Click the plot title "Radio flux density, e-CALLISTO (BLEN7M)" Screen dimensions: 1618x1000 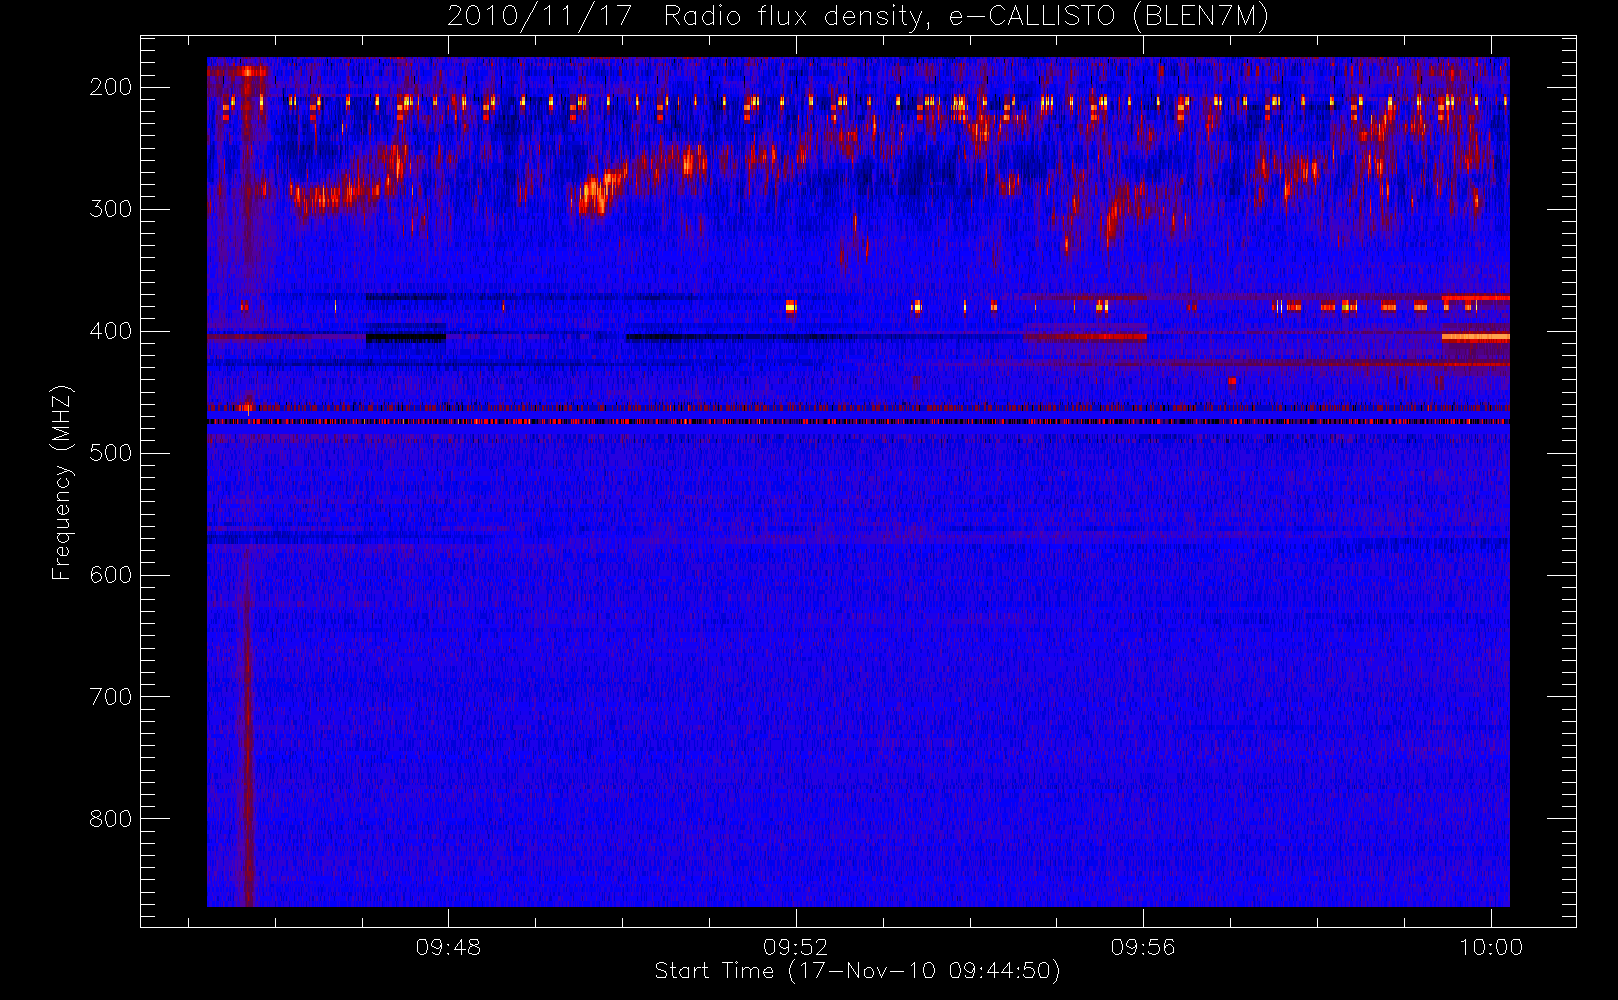pyautogui.click(x=966, y=17)
